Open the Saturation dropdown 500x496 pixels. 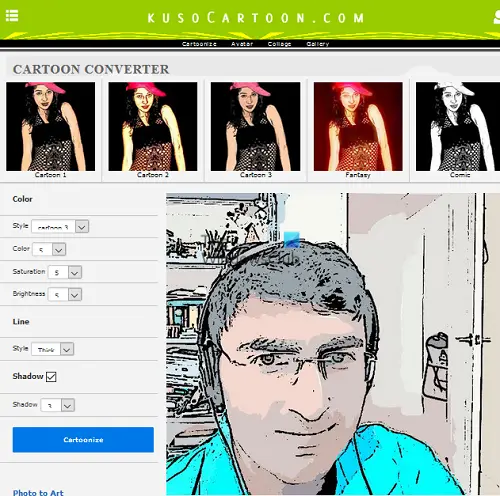[65, 272]
